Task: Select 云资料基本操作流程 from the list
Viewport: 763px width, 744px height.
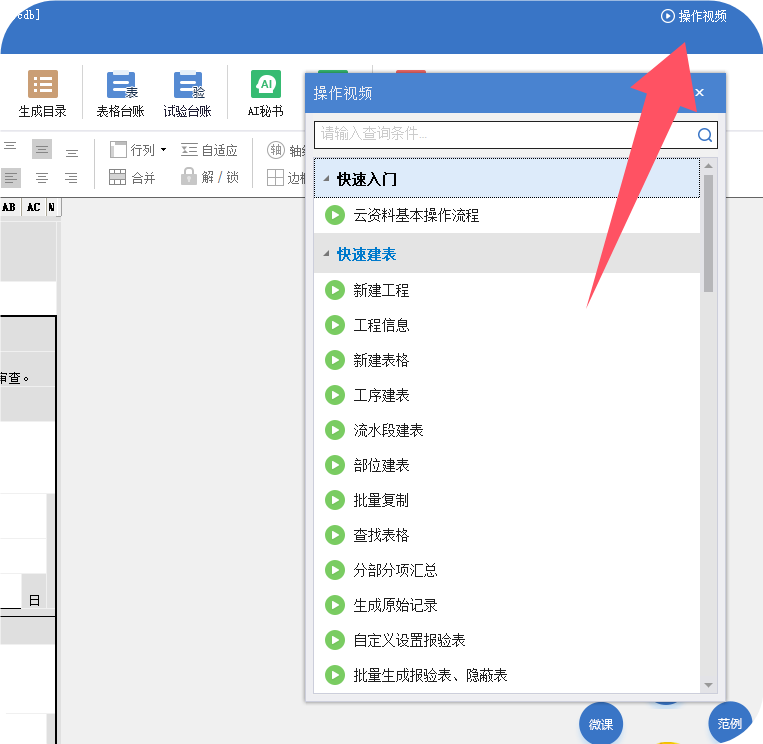Action: (x=415, y=215)
